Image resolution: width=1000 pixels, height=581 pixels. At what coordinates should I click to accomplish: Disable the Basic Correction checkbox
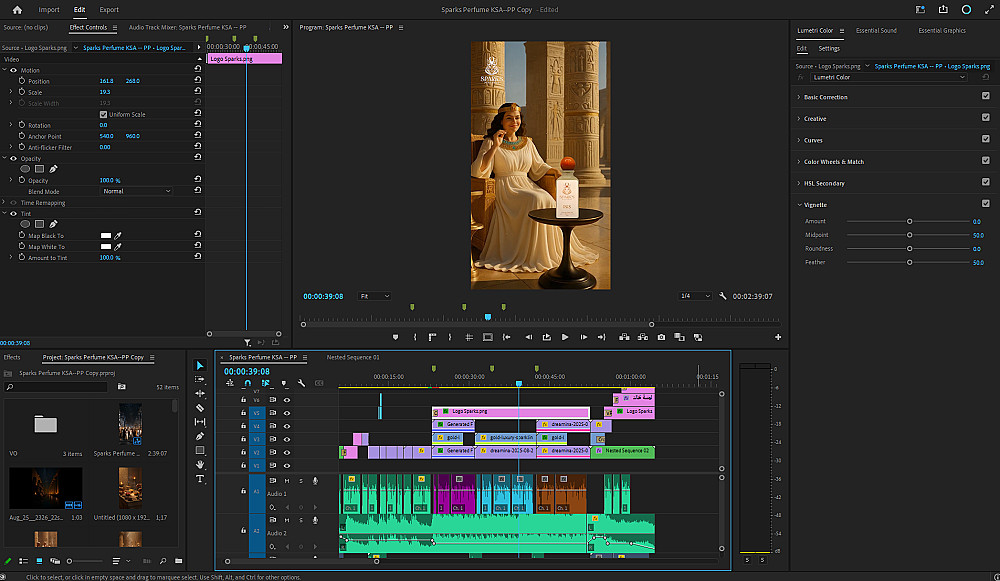pyautogui.click(x=986, y=97)
